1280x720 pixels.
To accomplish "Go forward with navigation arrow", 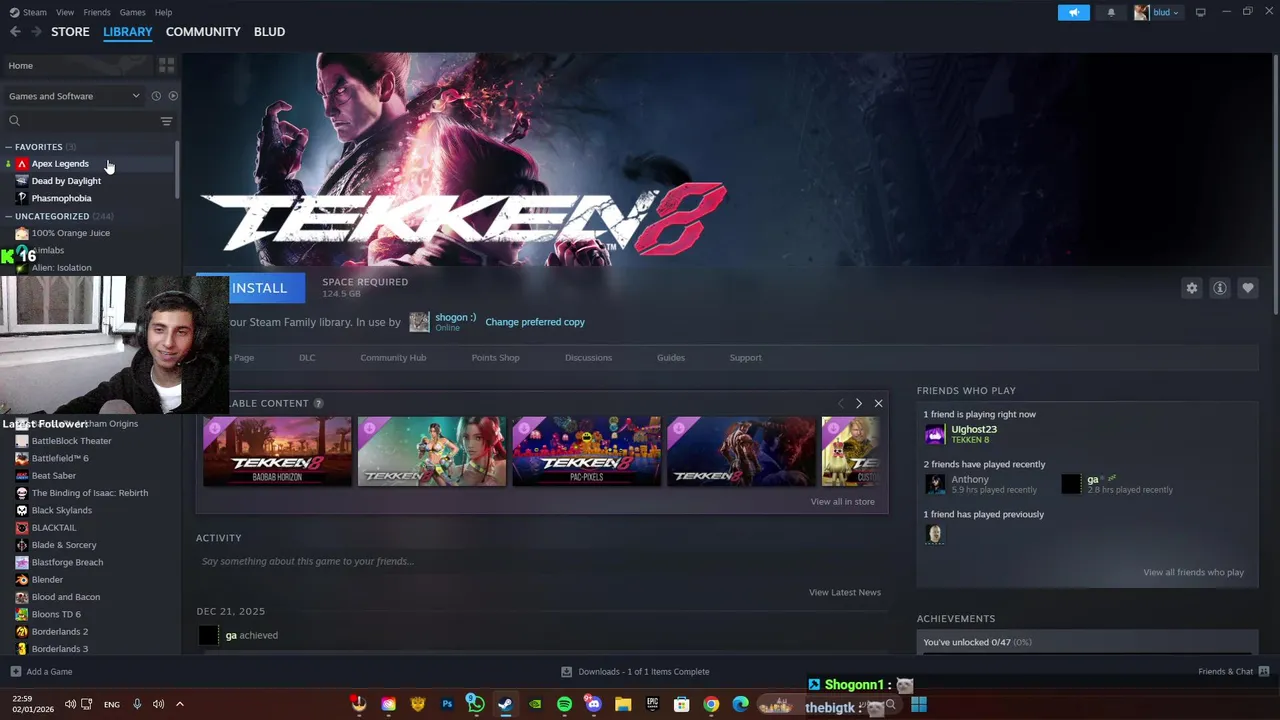I will coord(36,32).
